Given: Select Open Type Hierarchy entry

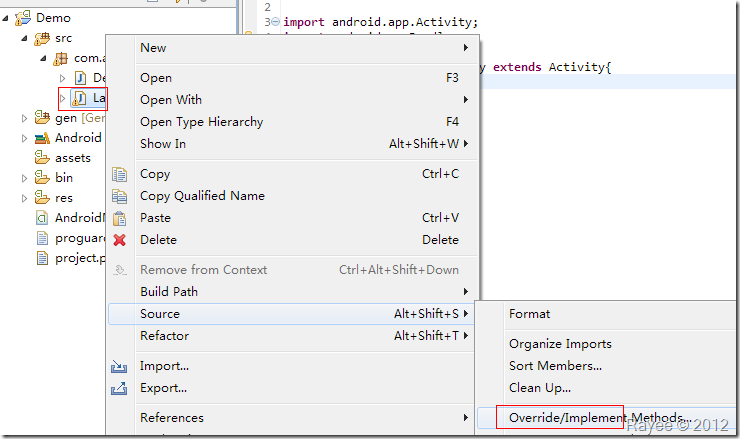Looking at the screenshot, I should [x=202, y=122].
